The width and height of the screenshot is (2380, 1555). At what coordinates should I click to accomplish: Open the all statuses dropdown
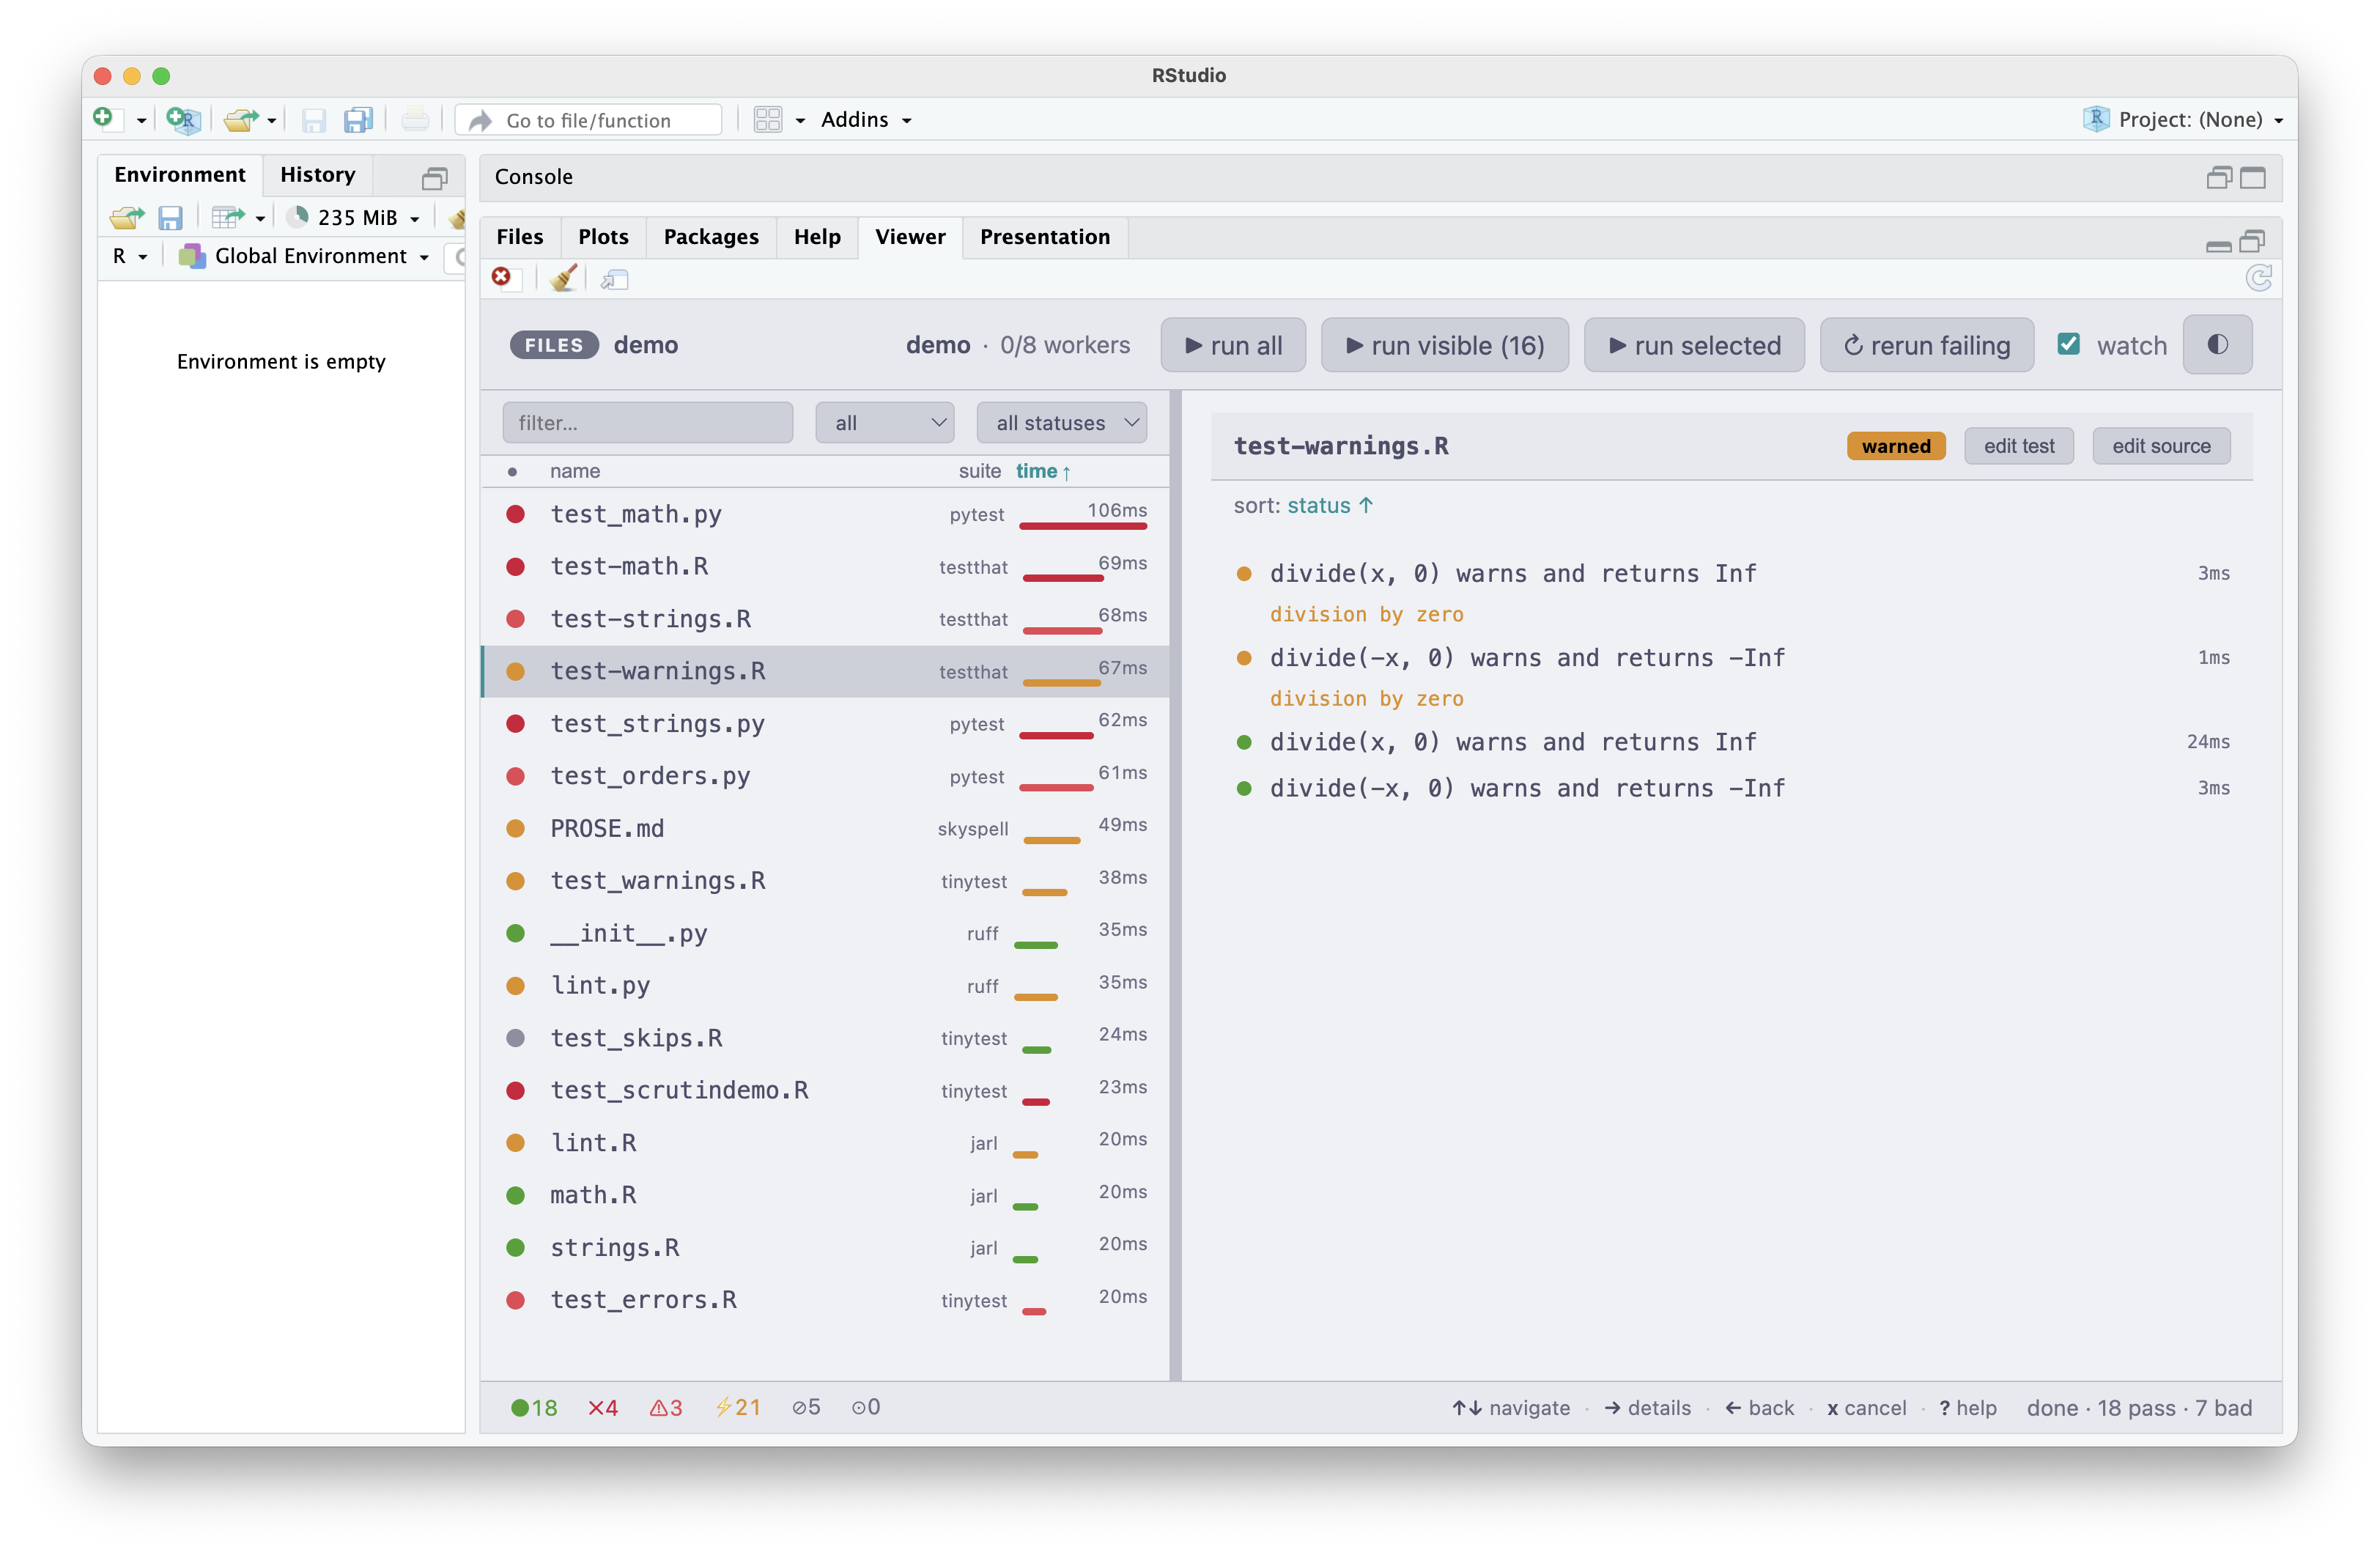click(1061, 422)
